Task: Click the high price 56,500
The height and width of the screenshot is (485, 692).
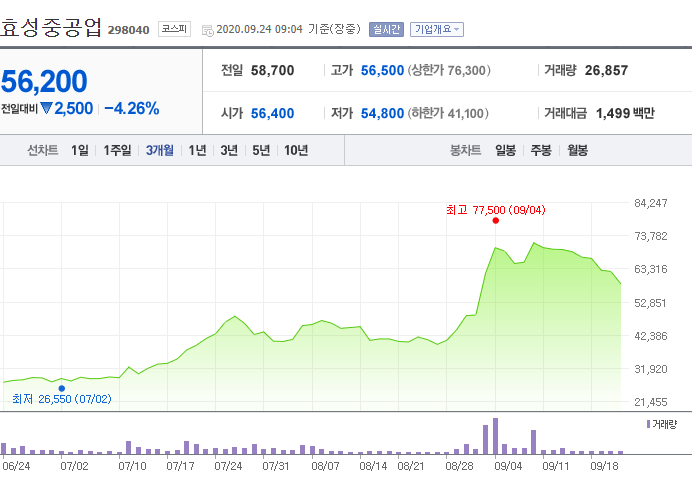Action: pyautogui.click(x=382, y=71)
